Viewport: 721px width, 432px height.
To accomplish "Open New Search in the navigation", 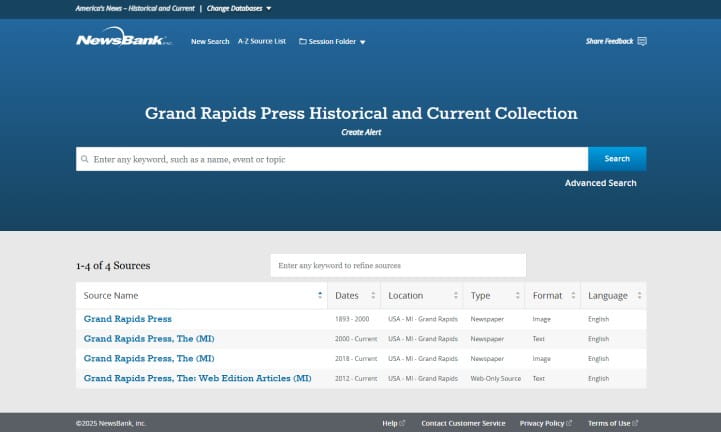I will pyautogui.click(x=210, y=41).
